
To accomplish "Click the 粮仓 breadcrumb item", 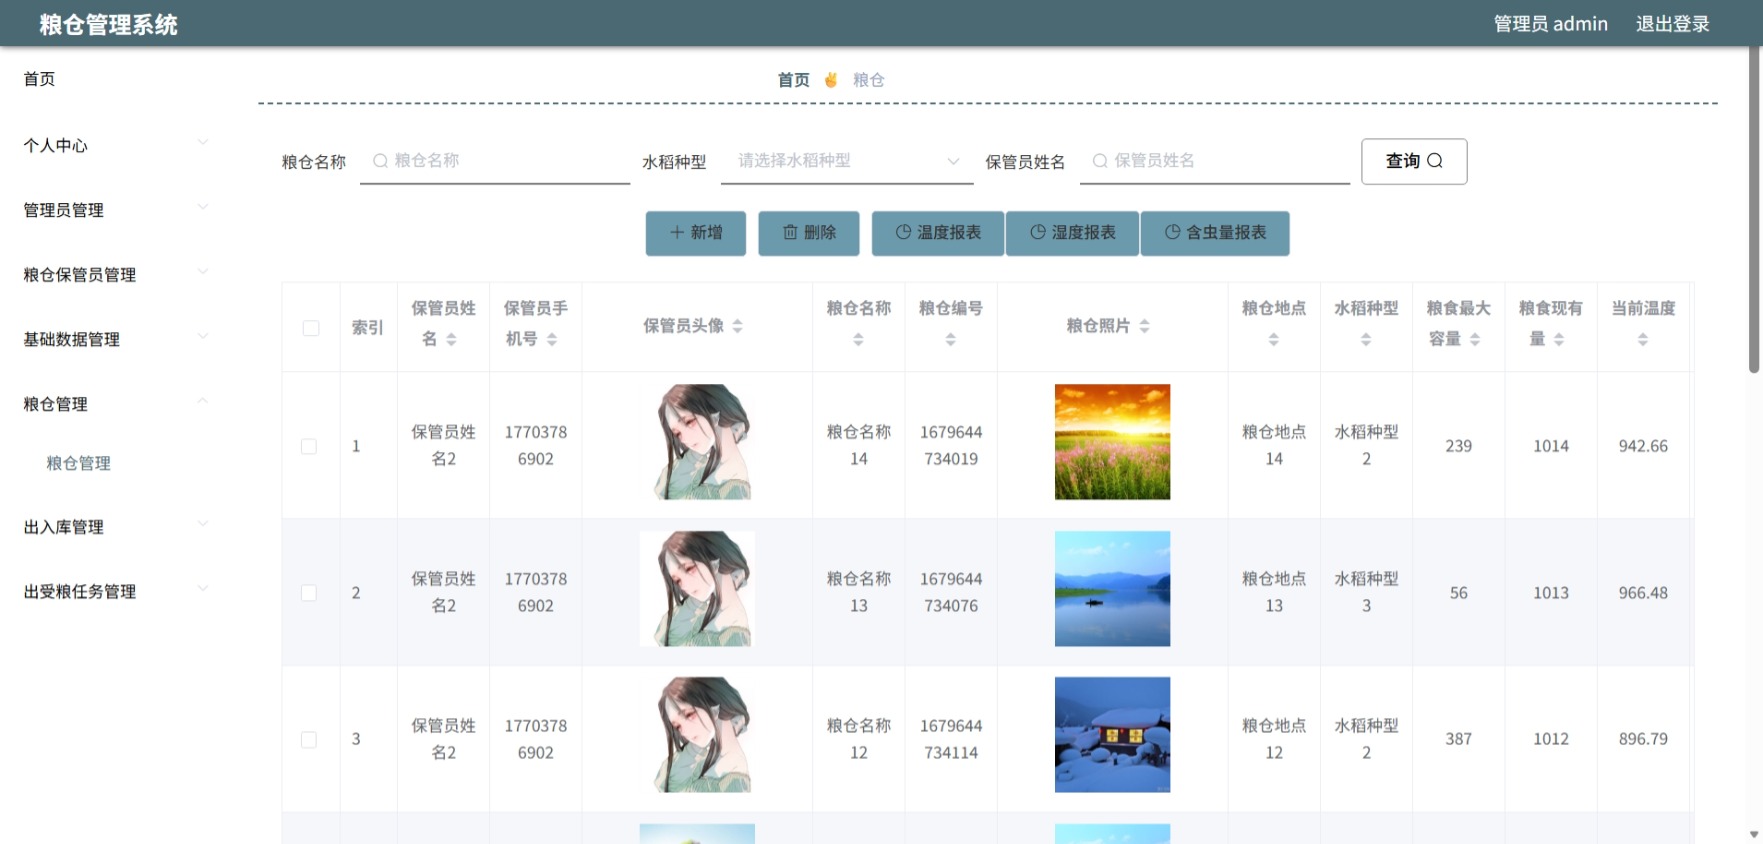I will tap(869, 80).
